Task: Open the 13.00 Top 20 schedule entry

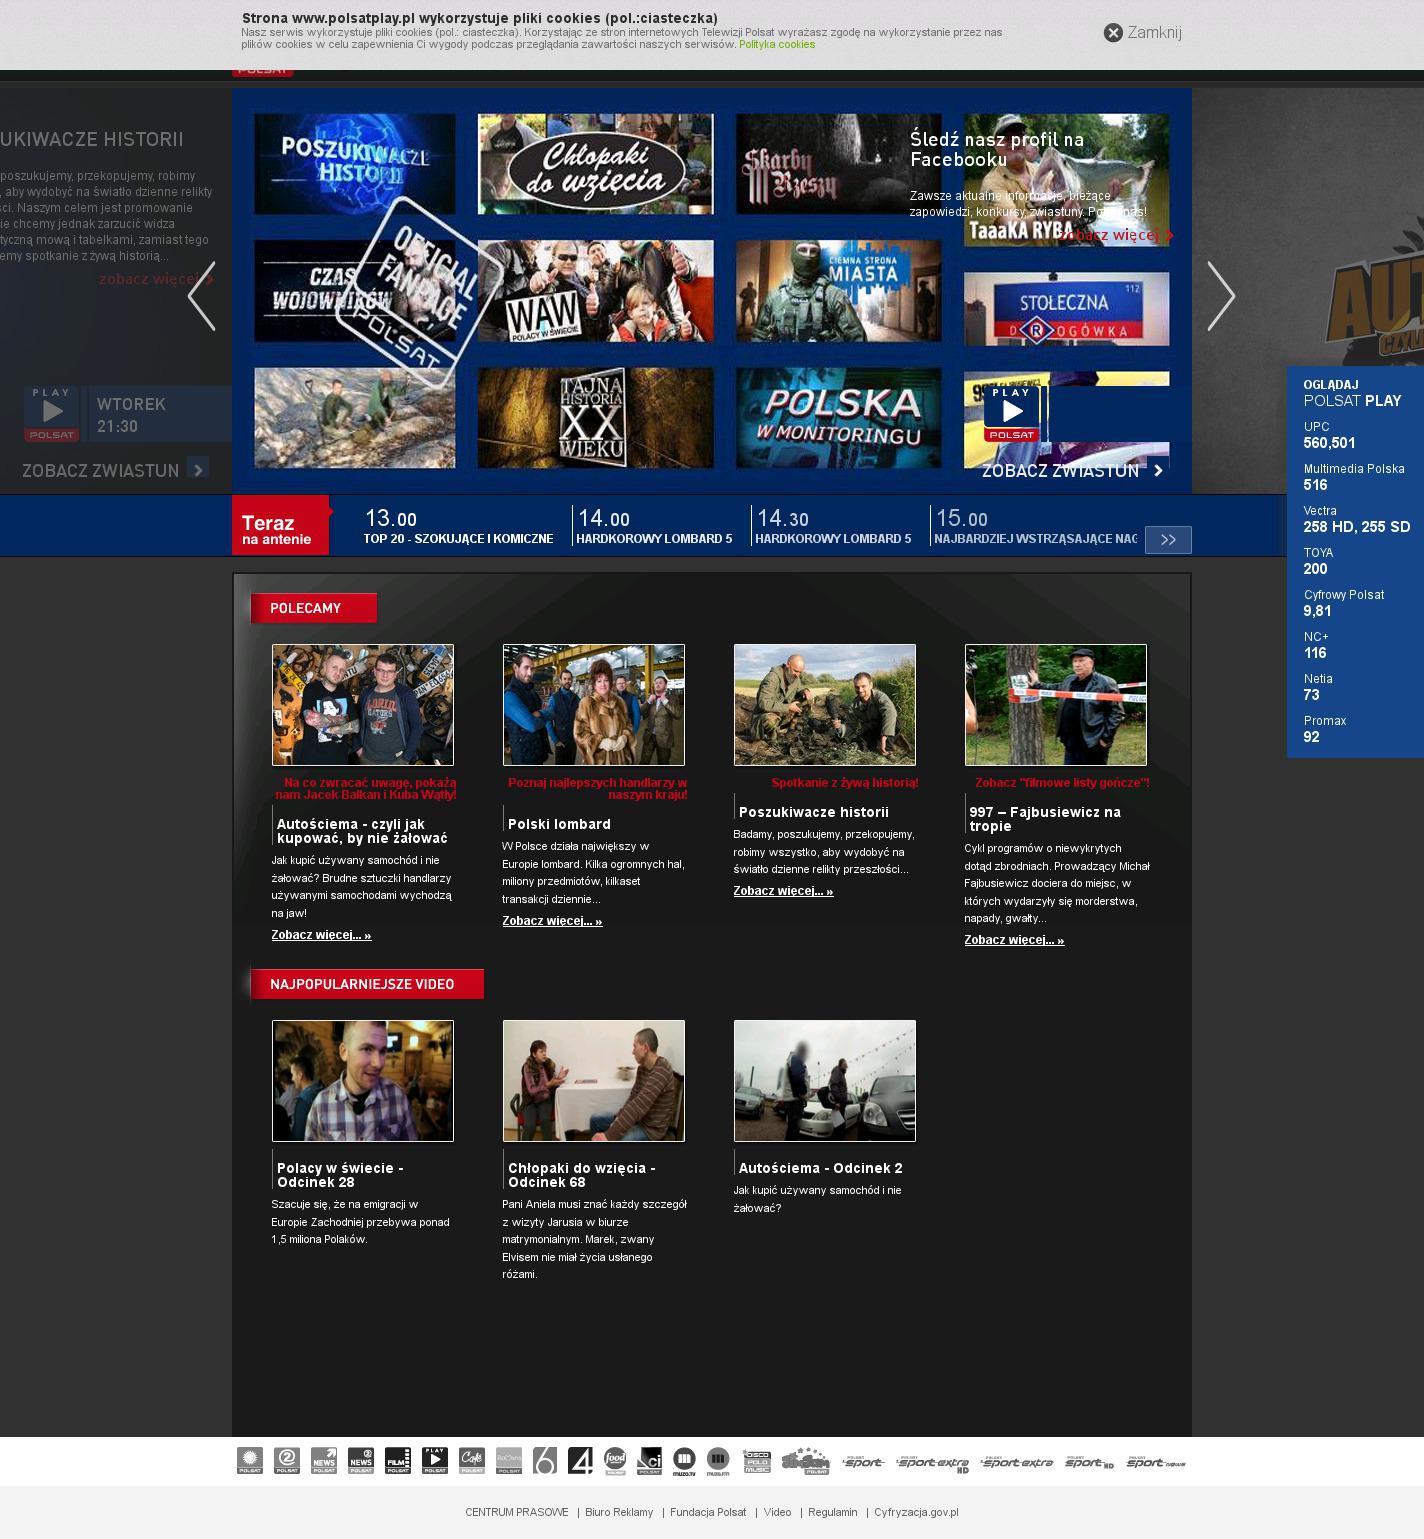Action: click(x=458, y=527)
